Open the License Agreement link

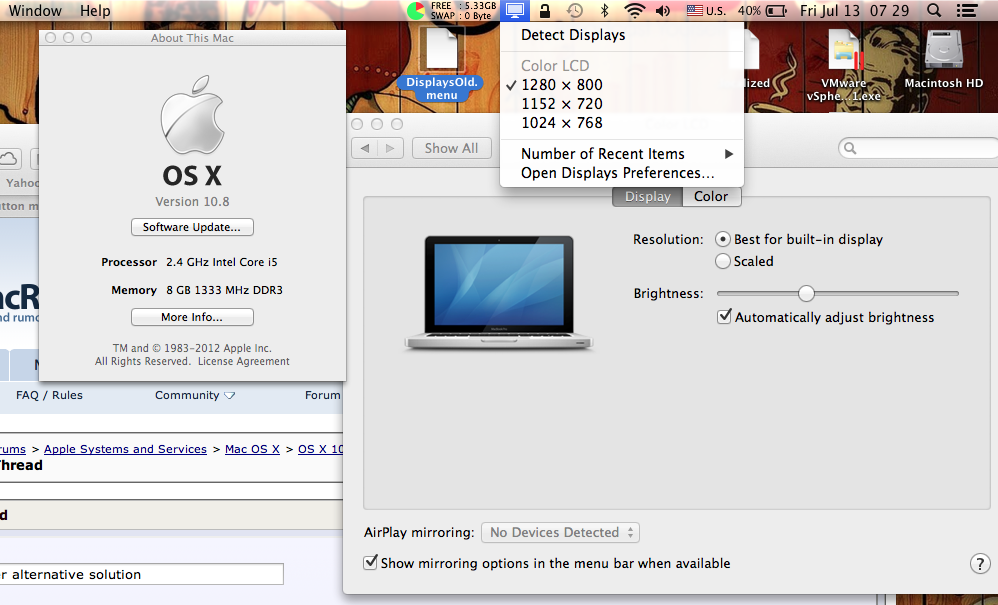[x=244, y=361]
